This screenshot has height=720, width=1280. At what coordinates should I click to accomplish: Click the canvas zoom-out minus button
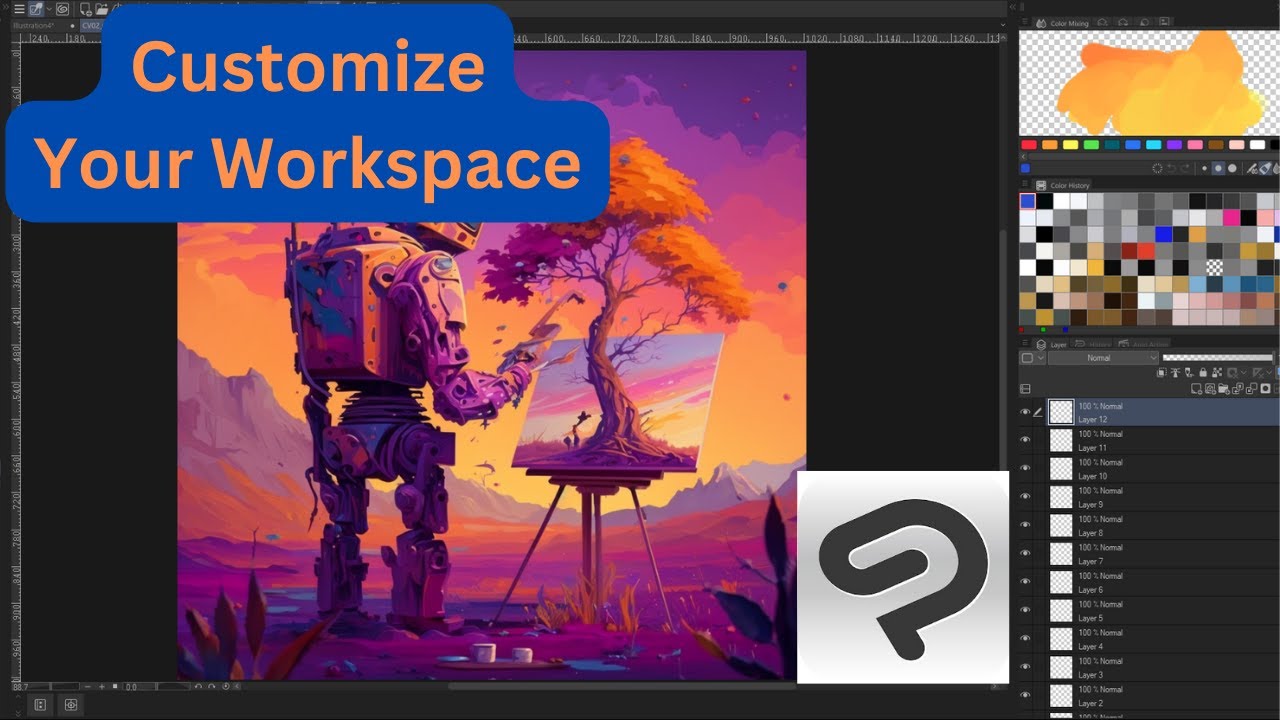87,687
